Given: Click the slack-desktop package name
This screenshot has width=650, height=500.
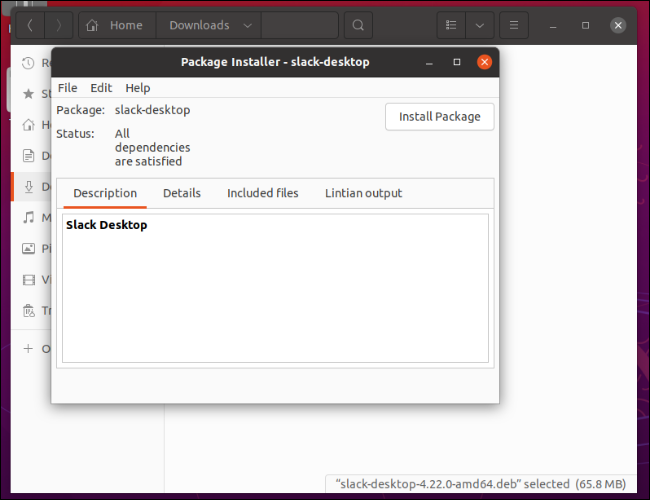Looking at the screenshot, I should [x=152, y=110].
